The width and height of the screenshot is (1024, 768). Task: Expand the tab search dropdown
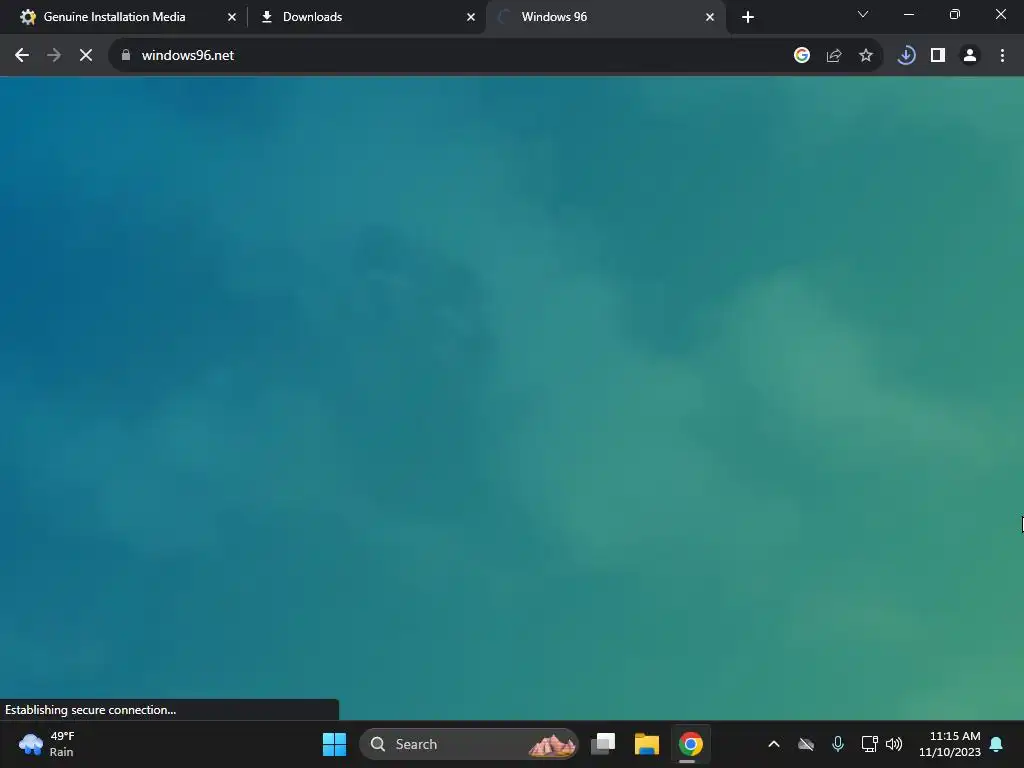863,14
